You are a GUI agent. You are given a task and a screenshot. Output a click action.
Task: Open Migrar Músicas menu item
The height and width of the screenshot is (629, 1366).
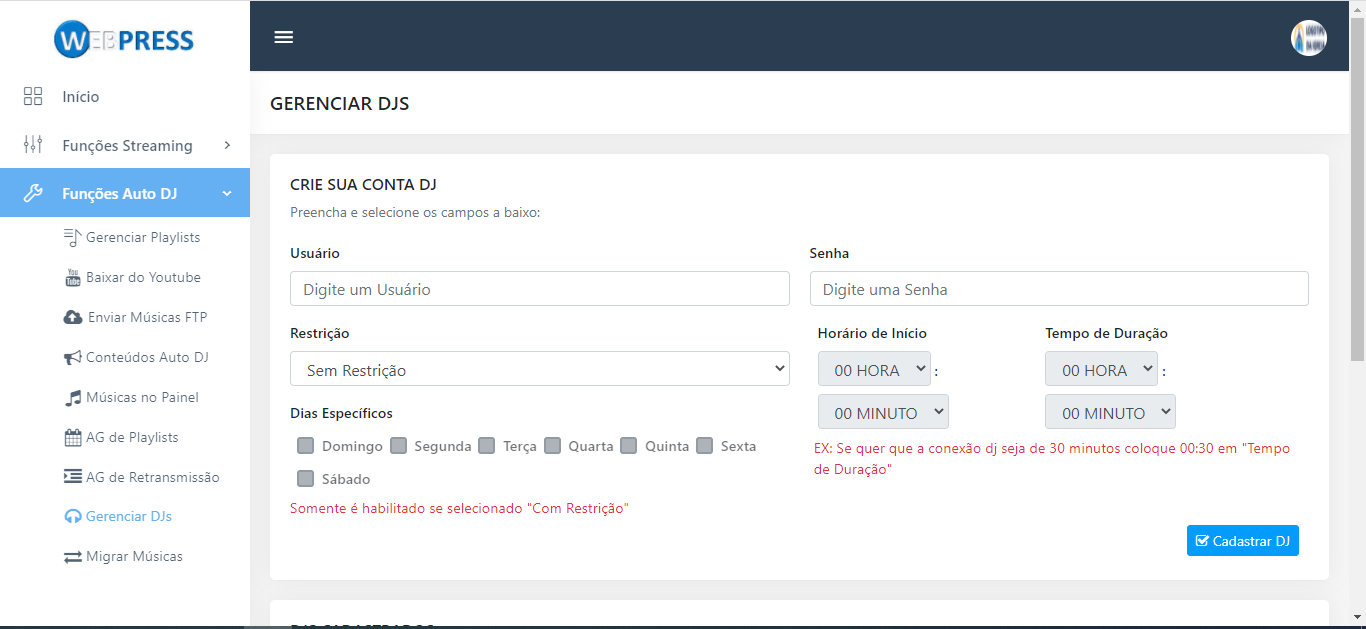(x=134, y=556)
